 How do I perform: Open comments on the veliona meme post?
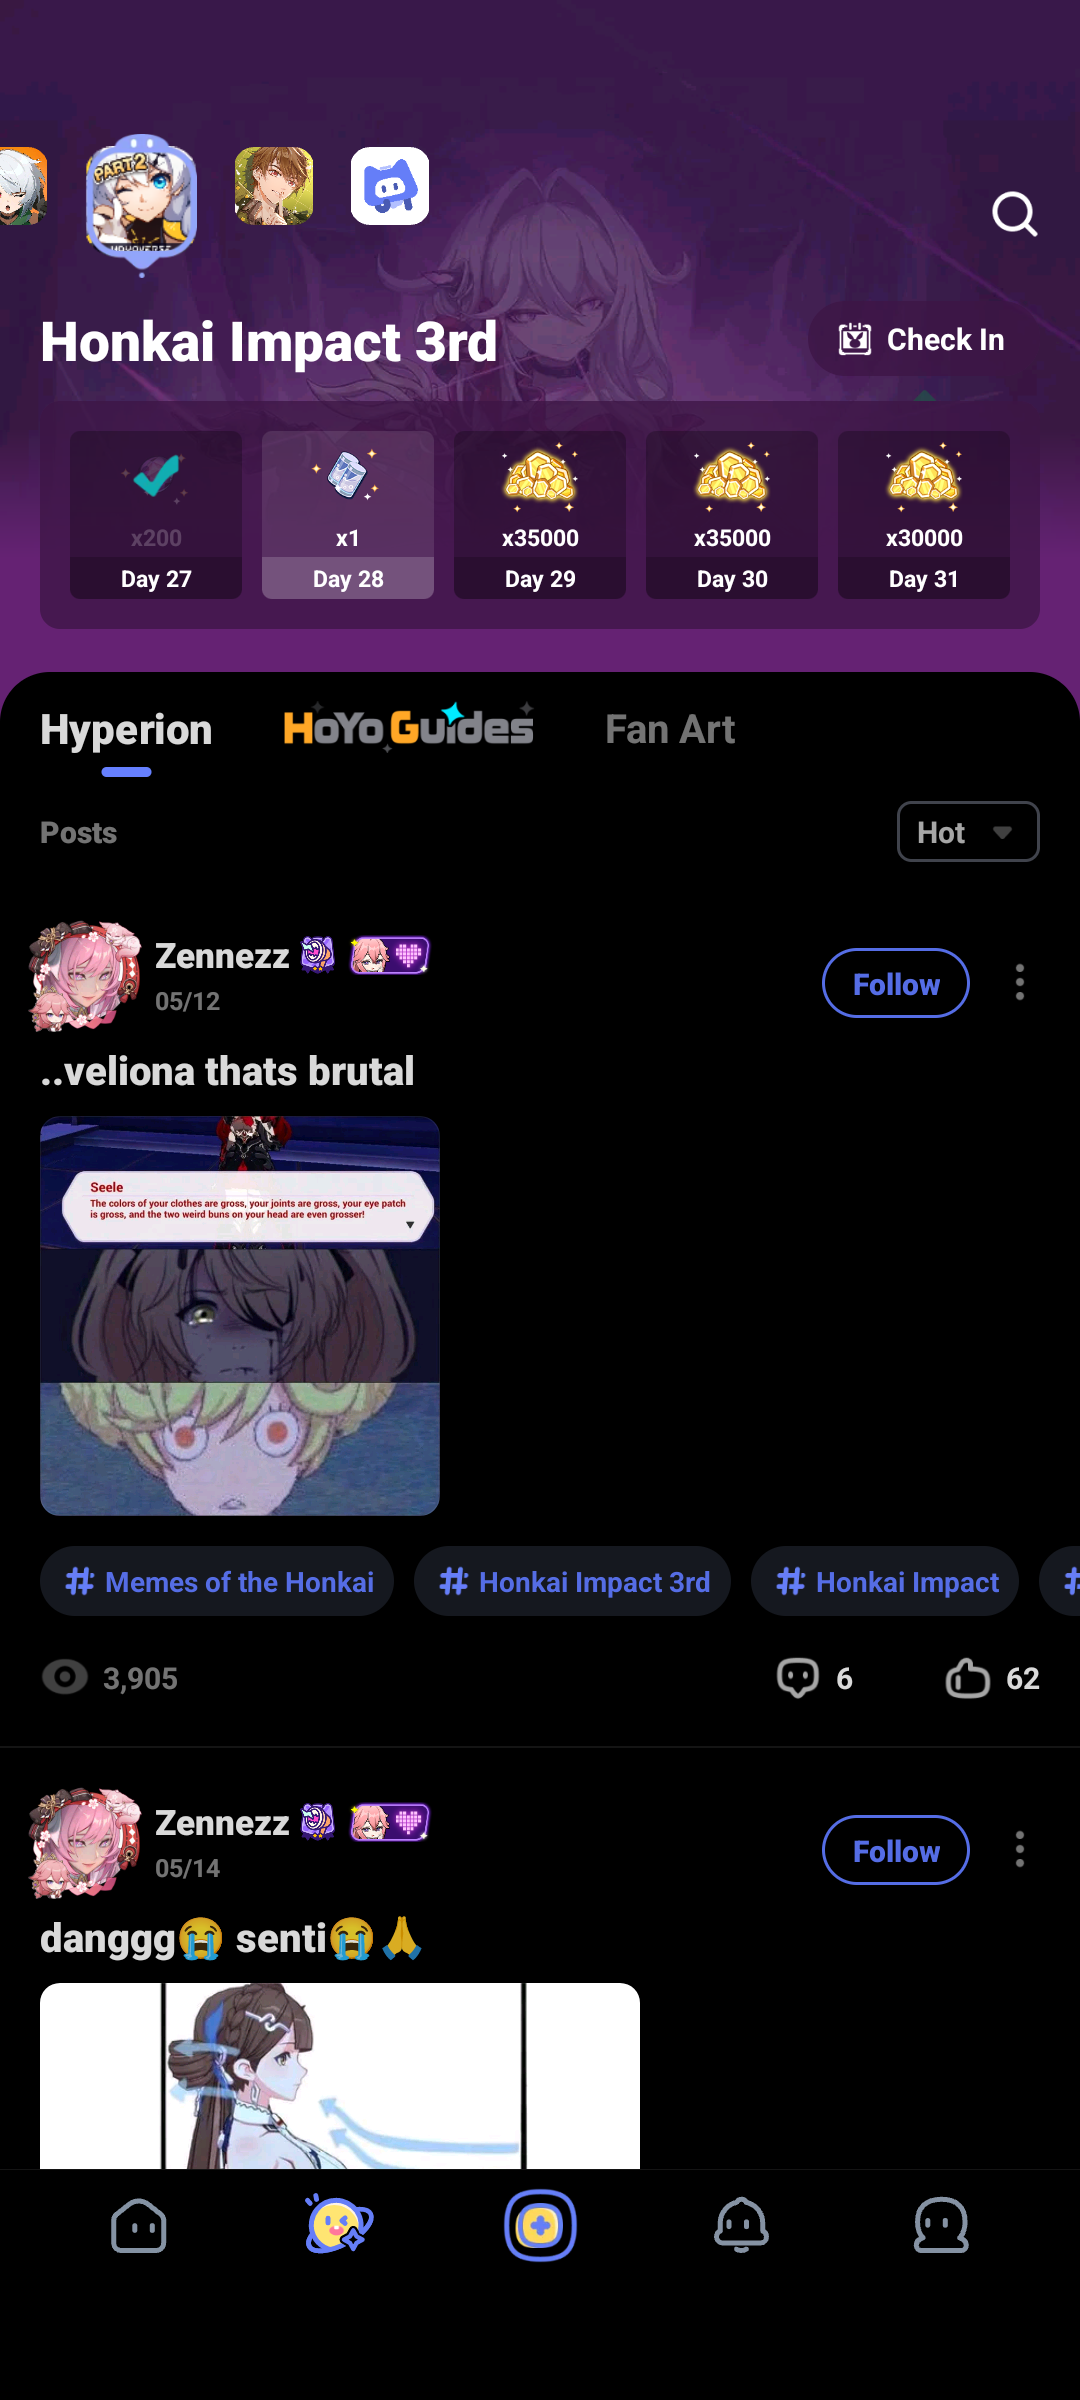(x=796, y=1678)
